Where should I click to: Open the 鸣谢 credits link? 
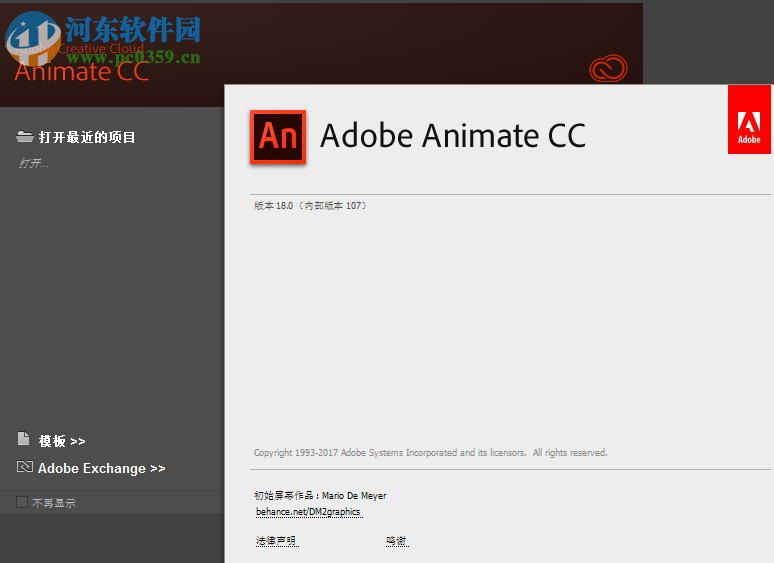396,541
